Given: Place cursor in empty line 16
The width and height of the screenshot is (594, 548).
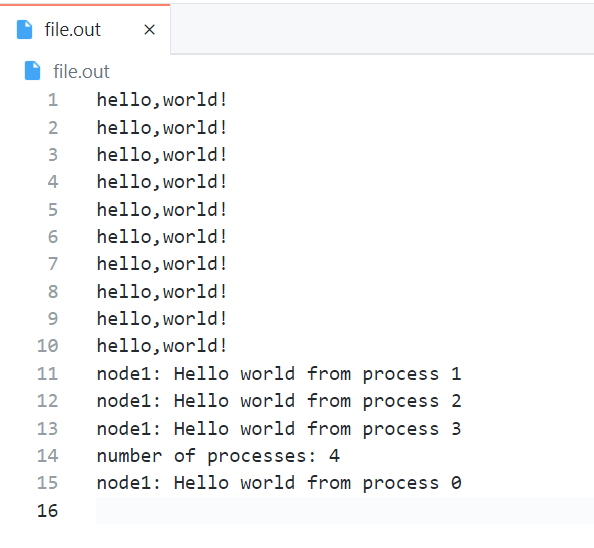Looking at the screenshot, I should point(345,510).
